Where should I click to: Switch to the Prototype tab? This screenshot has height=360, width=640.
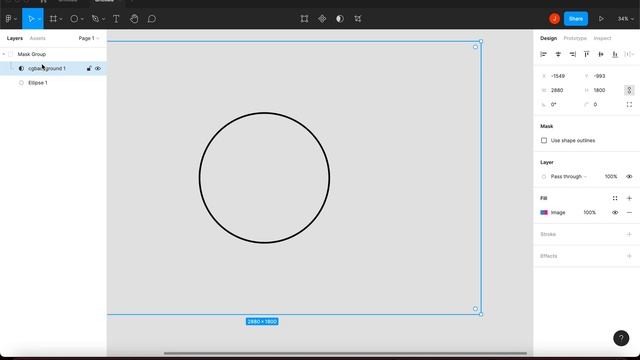point(575,38)
